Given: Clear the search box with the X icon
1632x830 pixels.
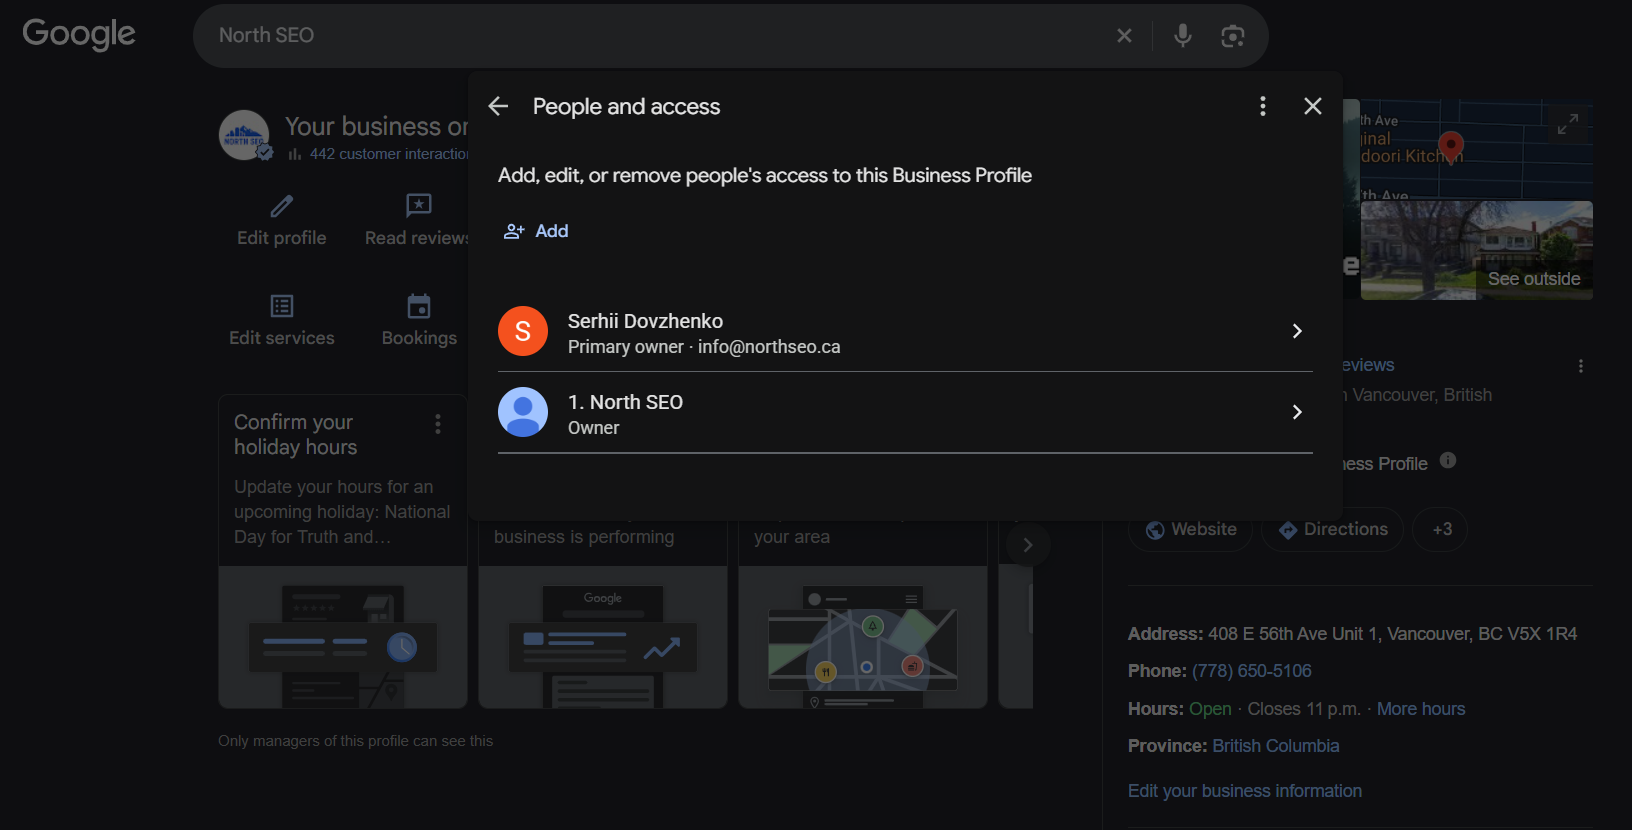Looking at the screenshot, I should point(1124,35).
